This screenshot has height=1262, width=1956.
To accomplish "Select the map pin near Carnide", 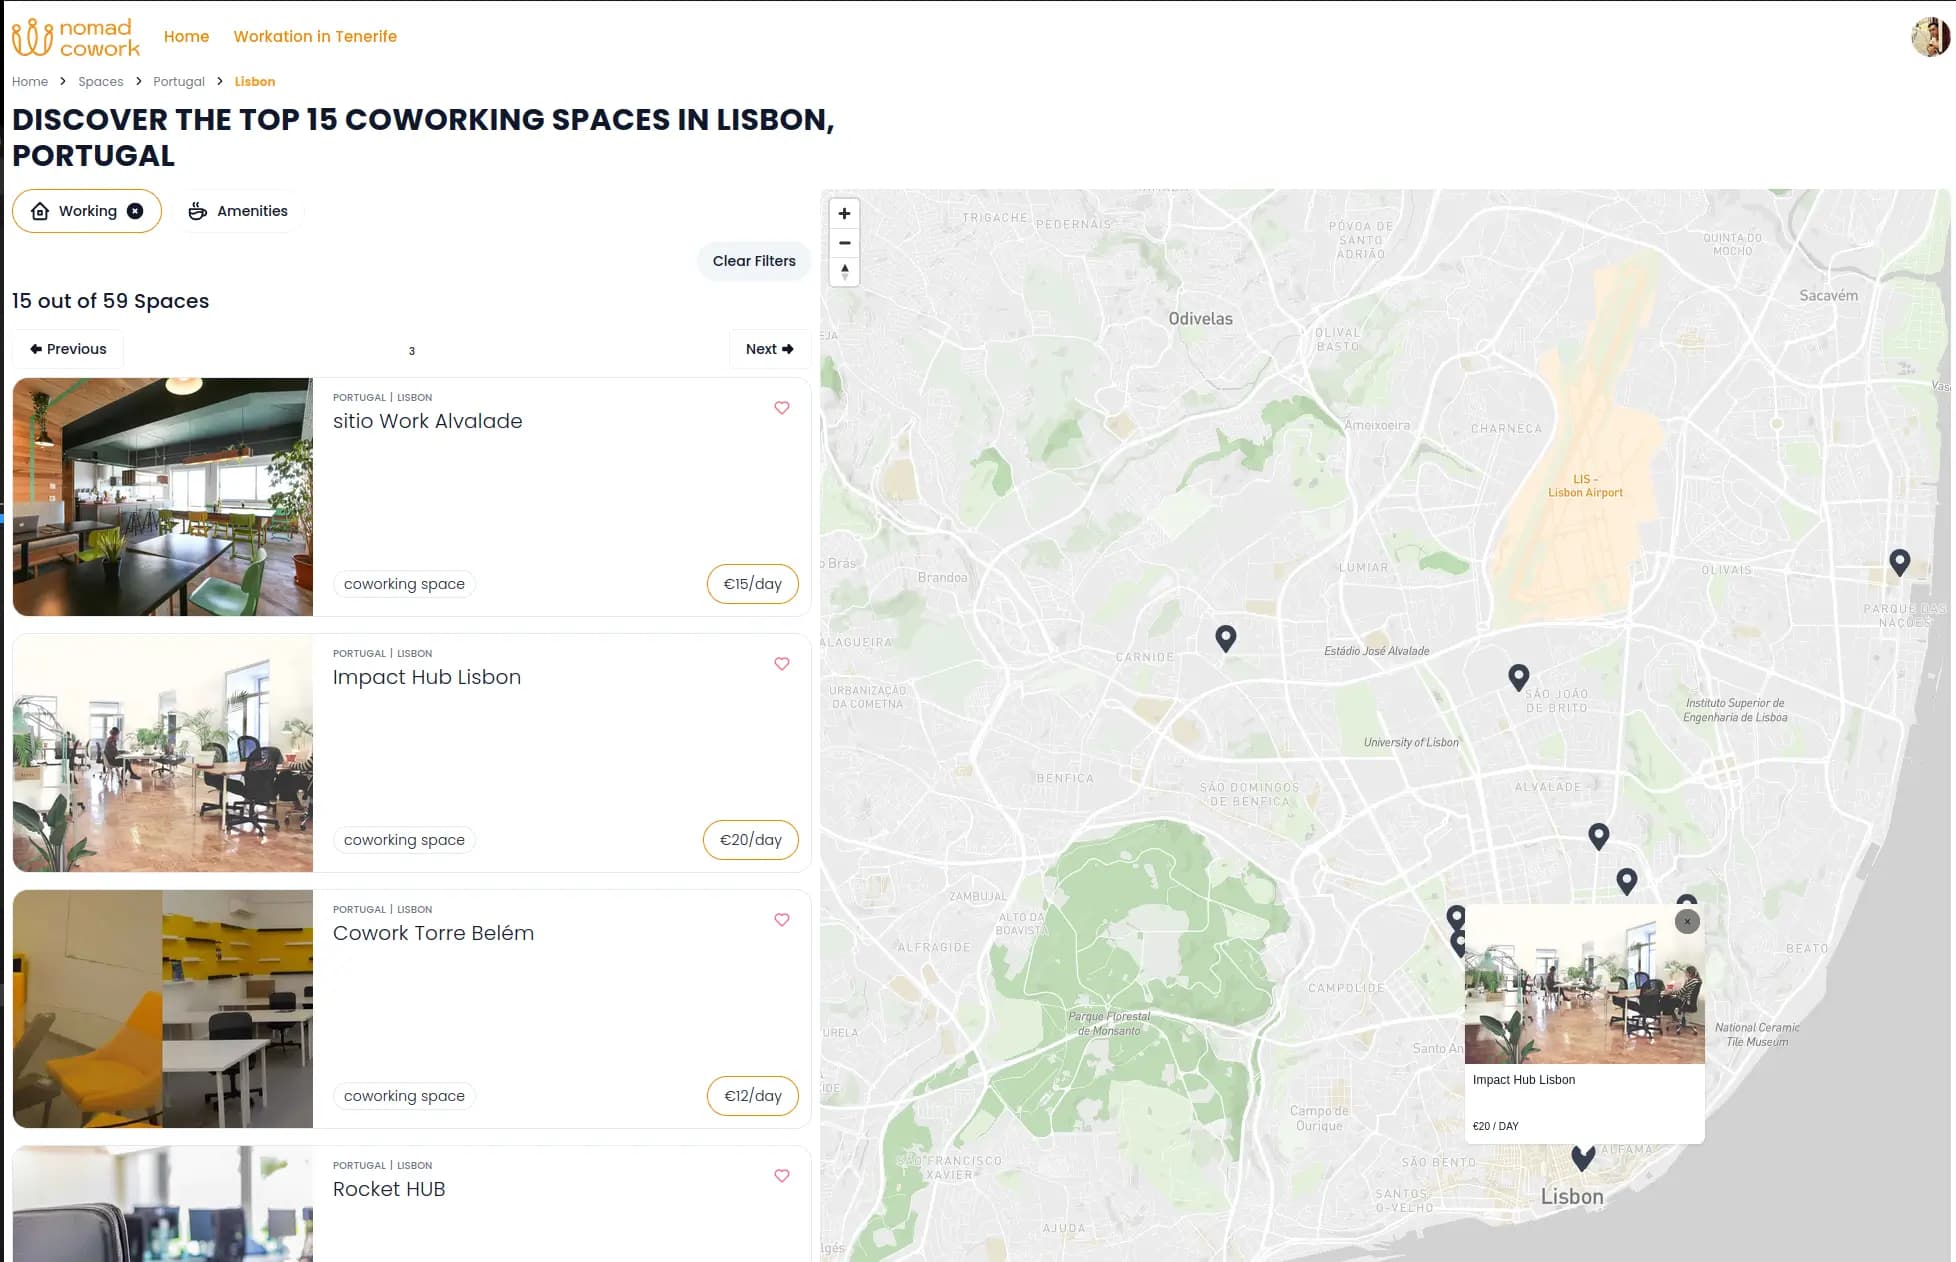I will pyautogui.click(x=1226, y=638).
